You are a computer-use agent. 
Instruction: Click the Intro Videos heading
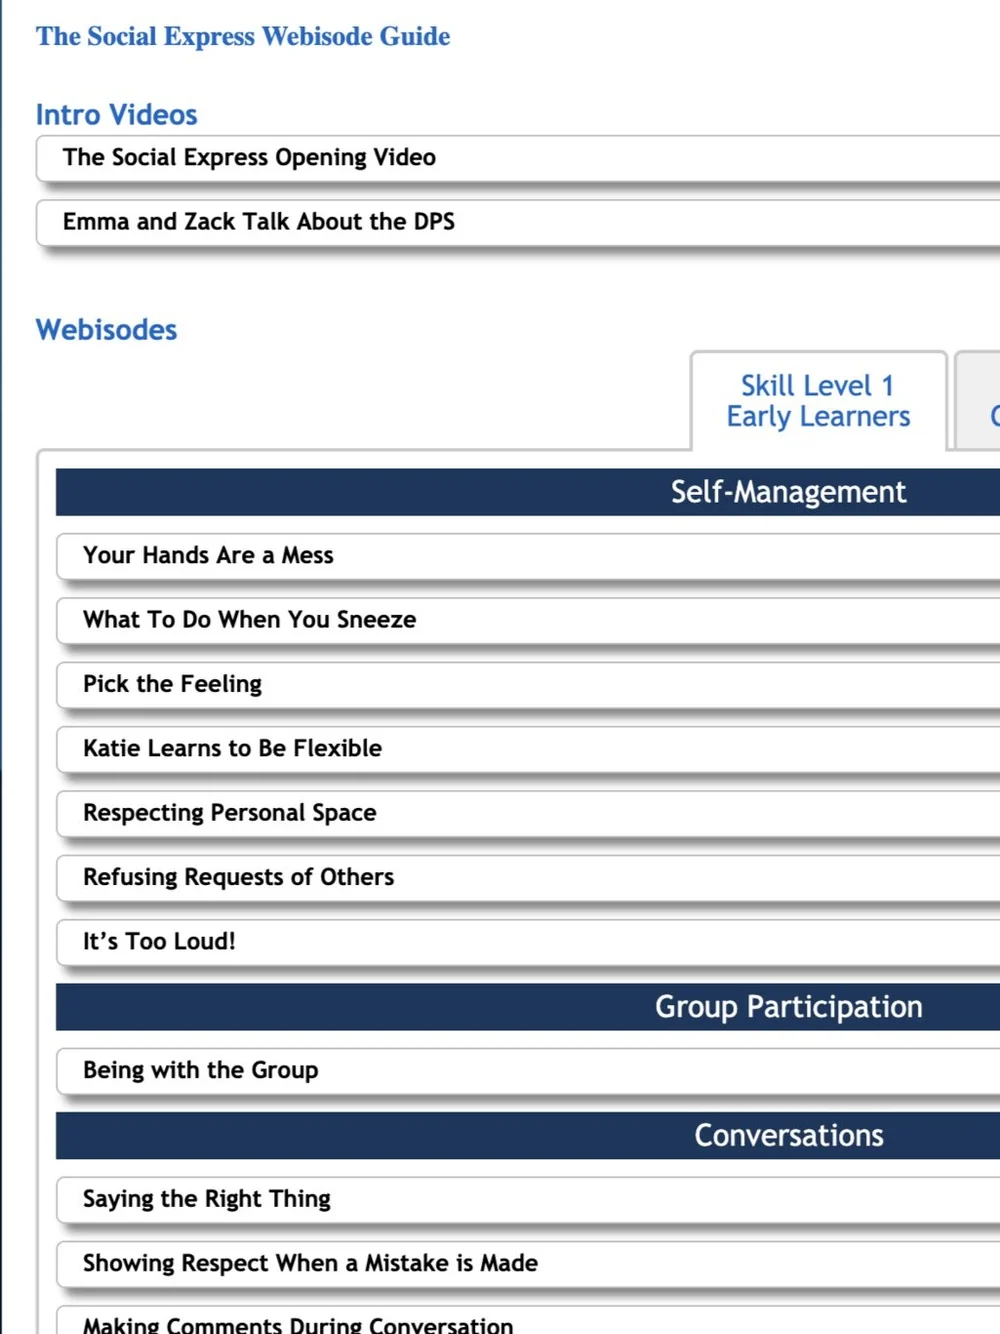pyautogui.click(x=117, y=115)
